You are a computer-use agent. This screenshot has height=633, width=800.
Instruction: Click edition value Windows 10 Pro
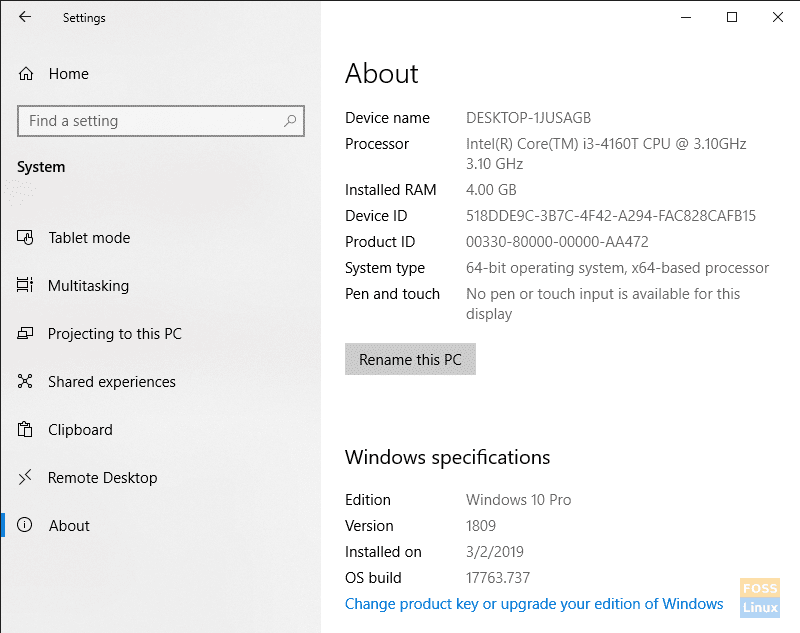518,499
